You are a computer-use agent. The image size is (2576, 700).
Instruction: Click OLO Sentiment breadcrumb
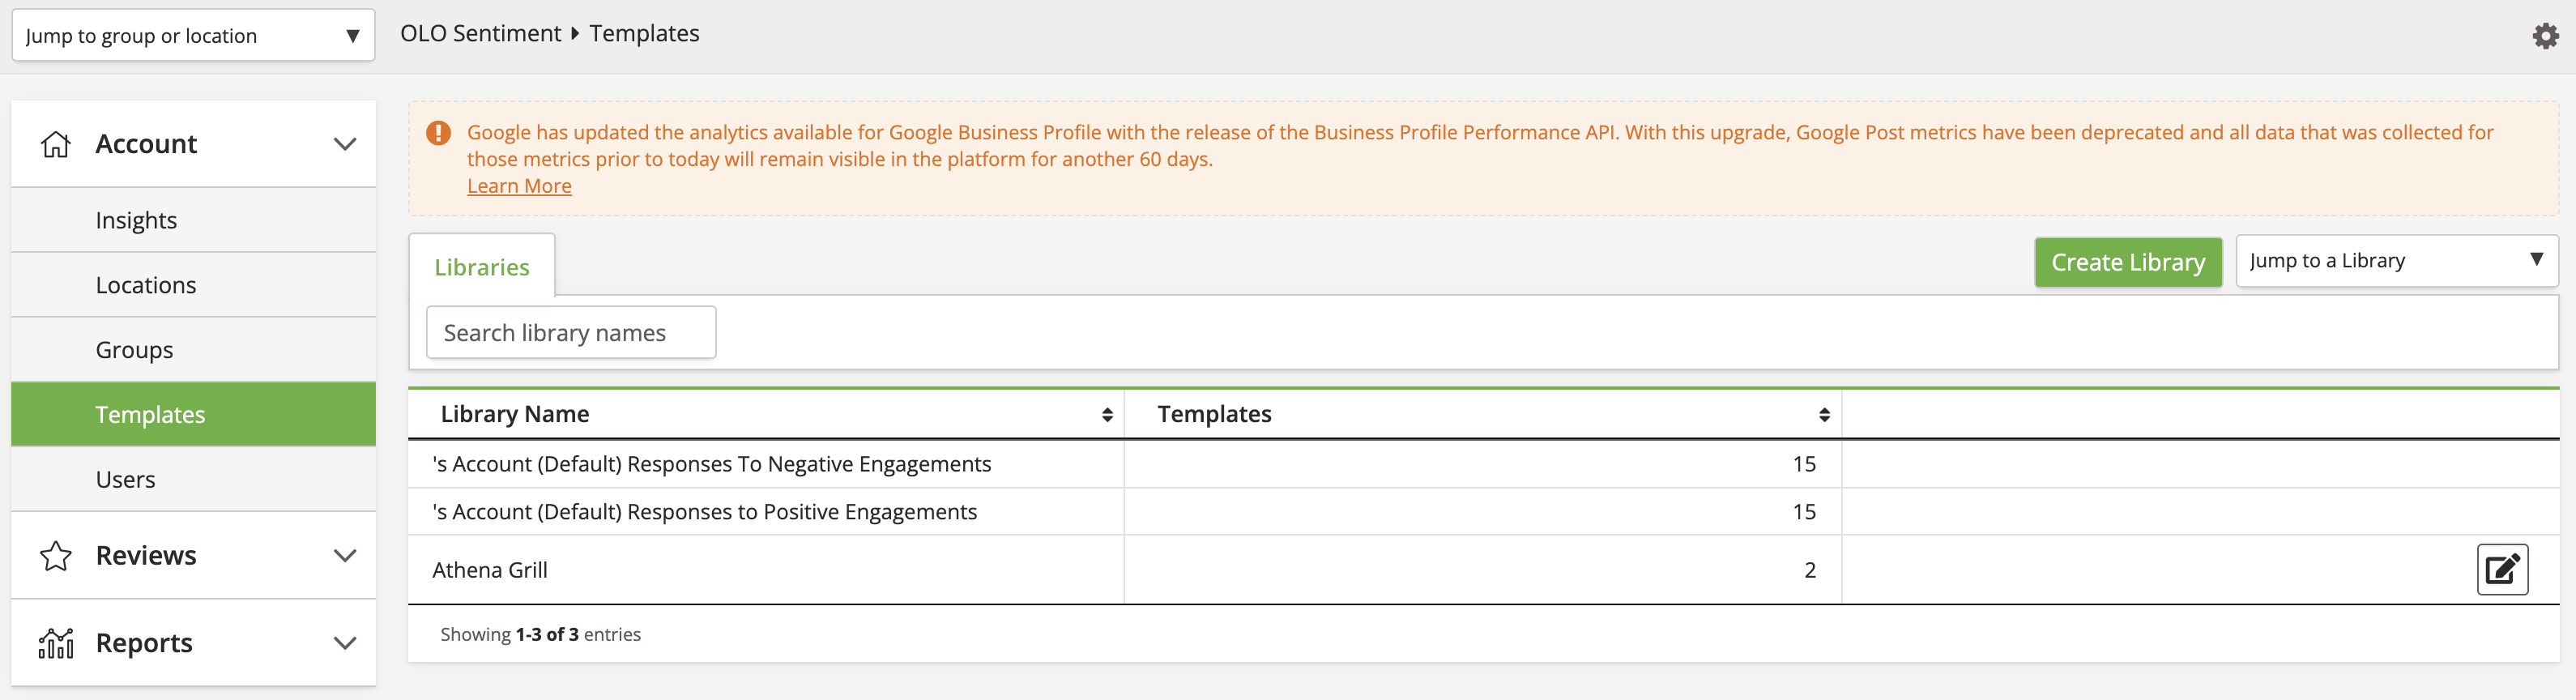click(481, 33)
